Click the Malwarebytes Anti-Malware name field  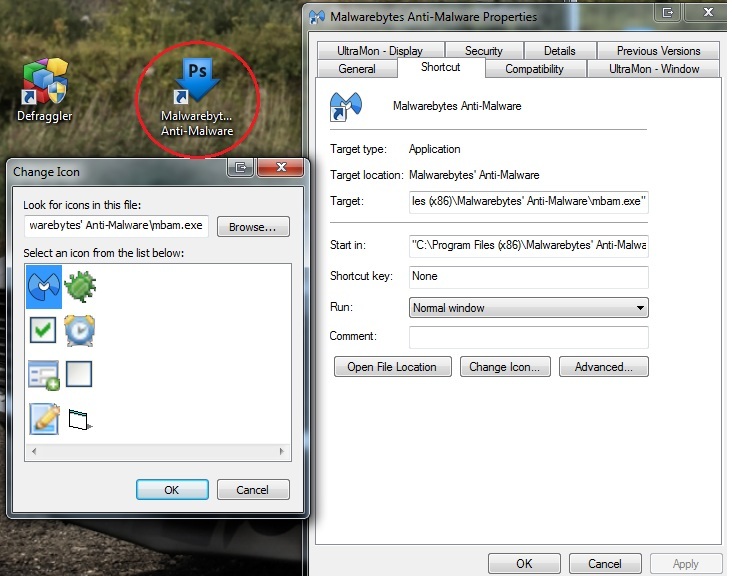457,106
